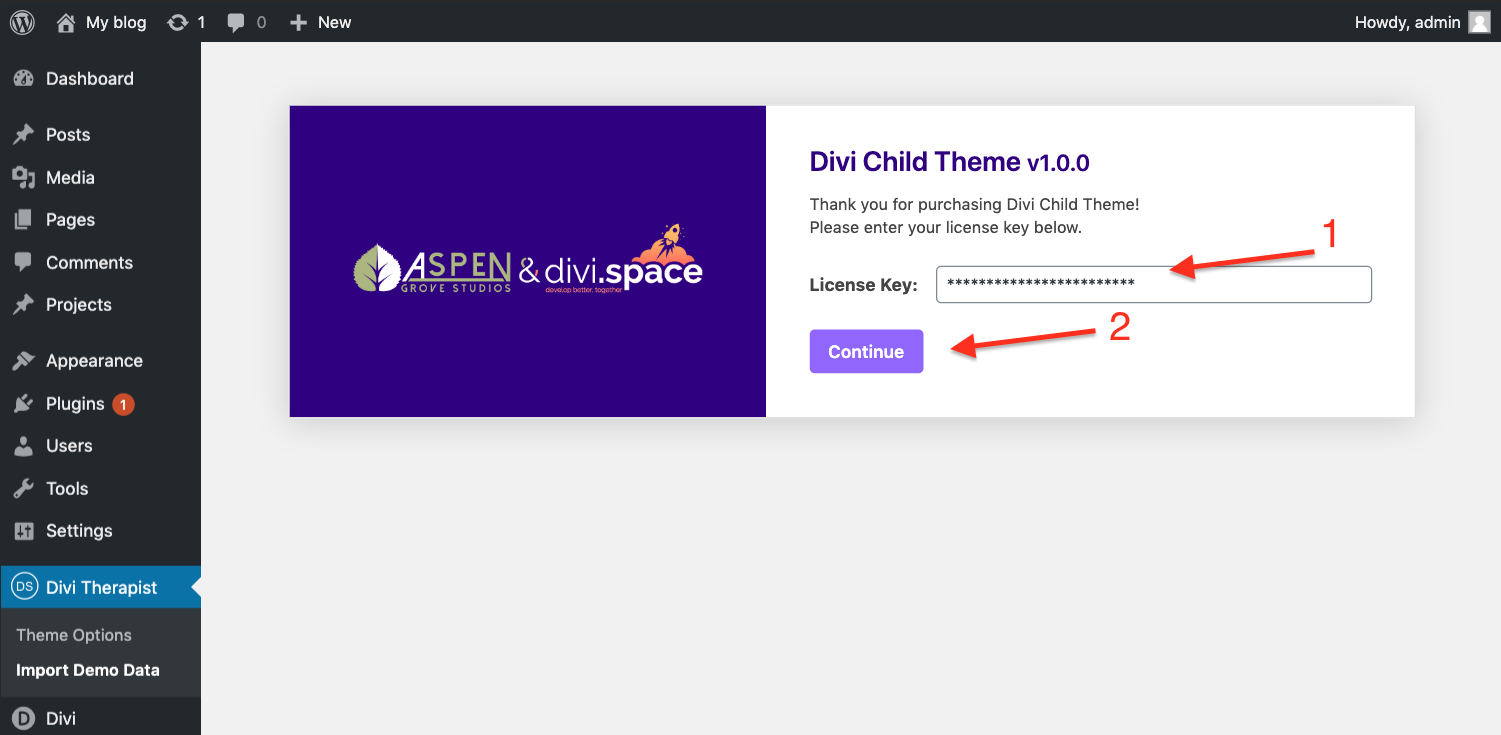Click the home icon beside My blog
1501x735 pixels.
click(x=66, y=22)
